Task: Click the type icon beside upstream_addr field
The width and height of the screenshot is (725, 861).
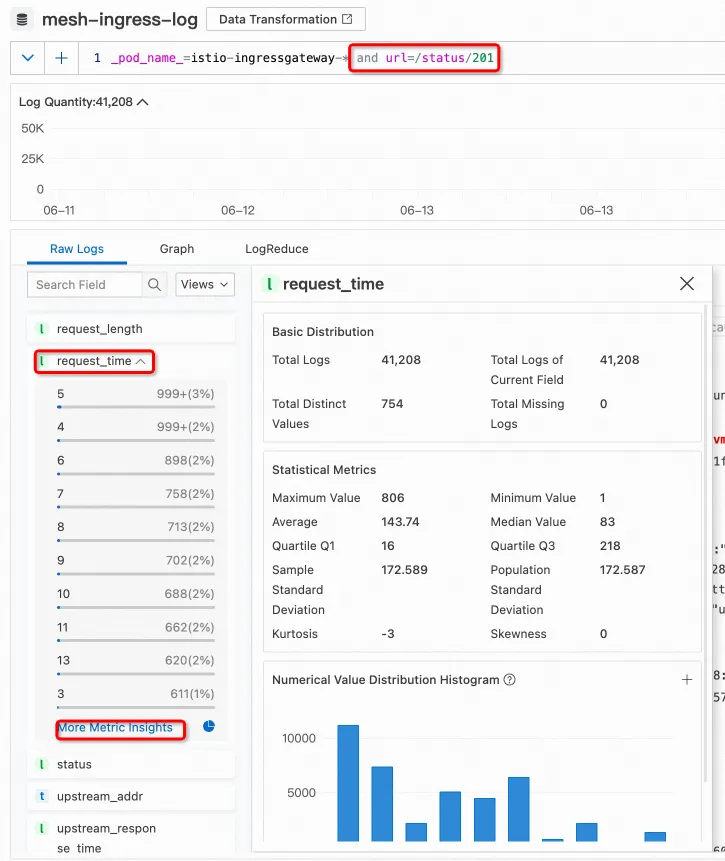Action: click(x=41, y=797)
